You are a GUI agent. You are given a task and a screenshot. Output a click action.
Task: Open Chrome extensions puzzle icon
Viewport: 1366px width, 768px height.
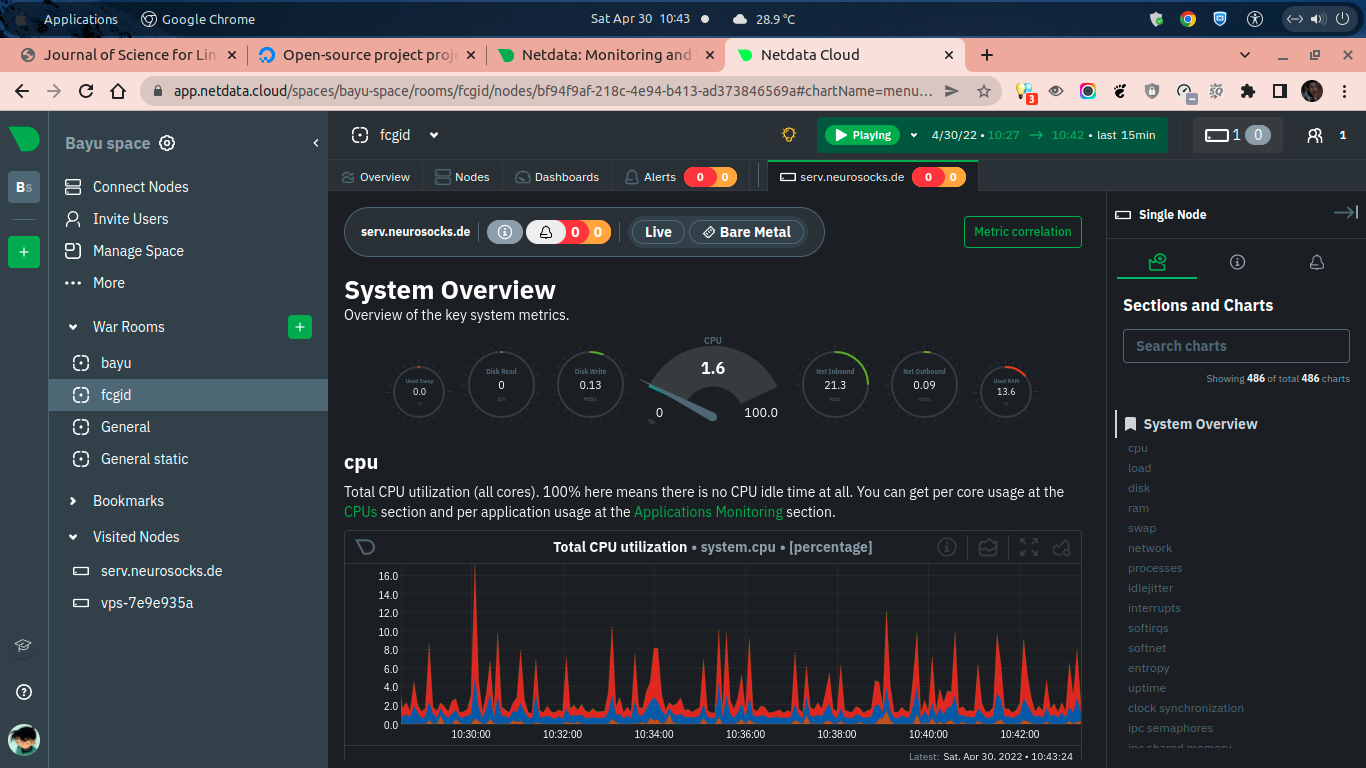pos(1247,91)
